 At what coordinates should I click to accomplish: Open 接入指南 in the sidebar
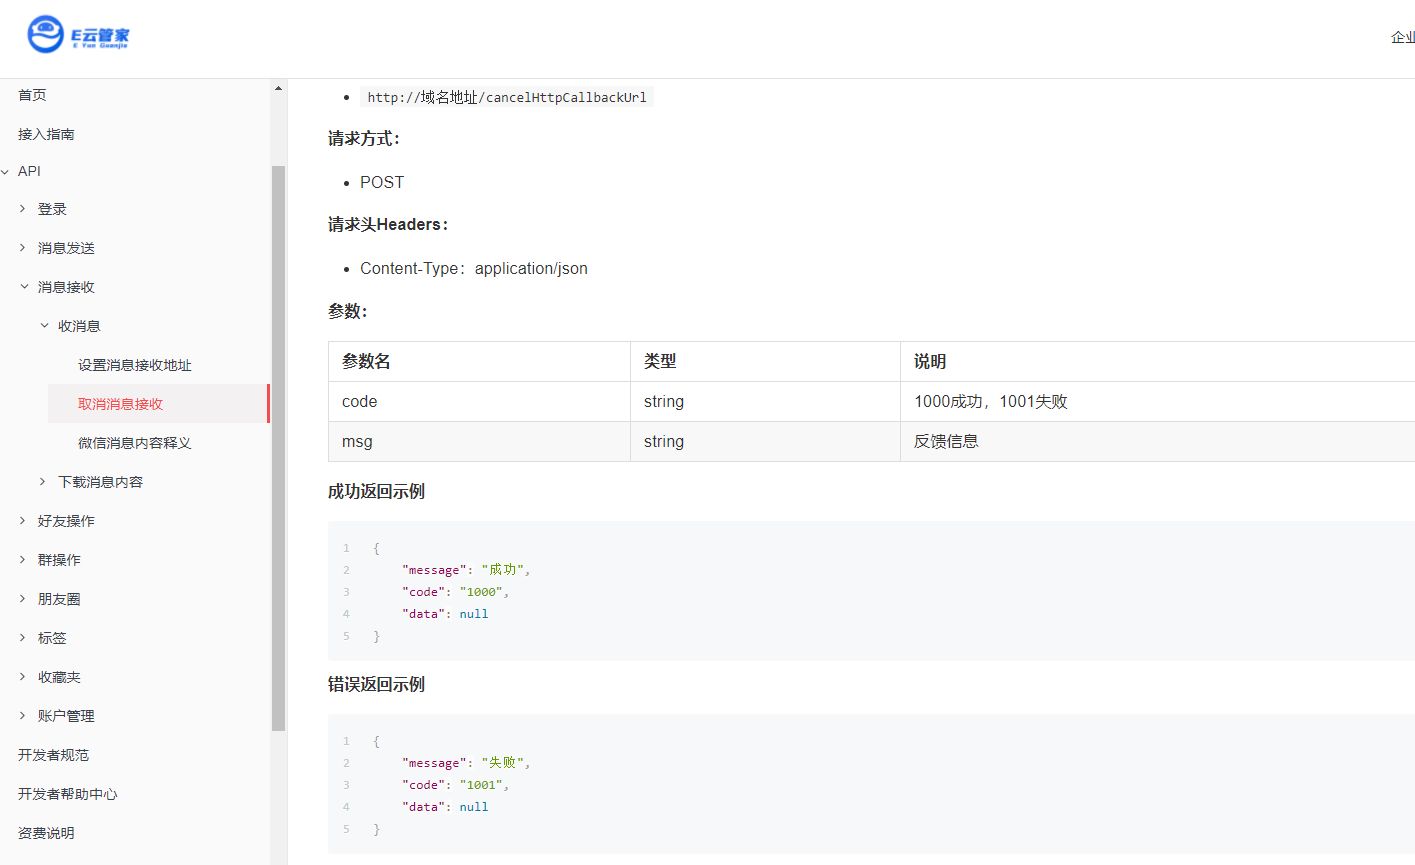[46, 134]
